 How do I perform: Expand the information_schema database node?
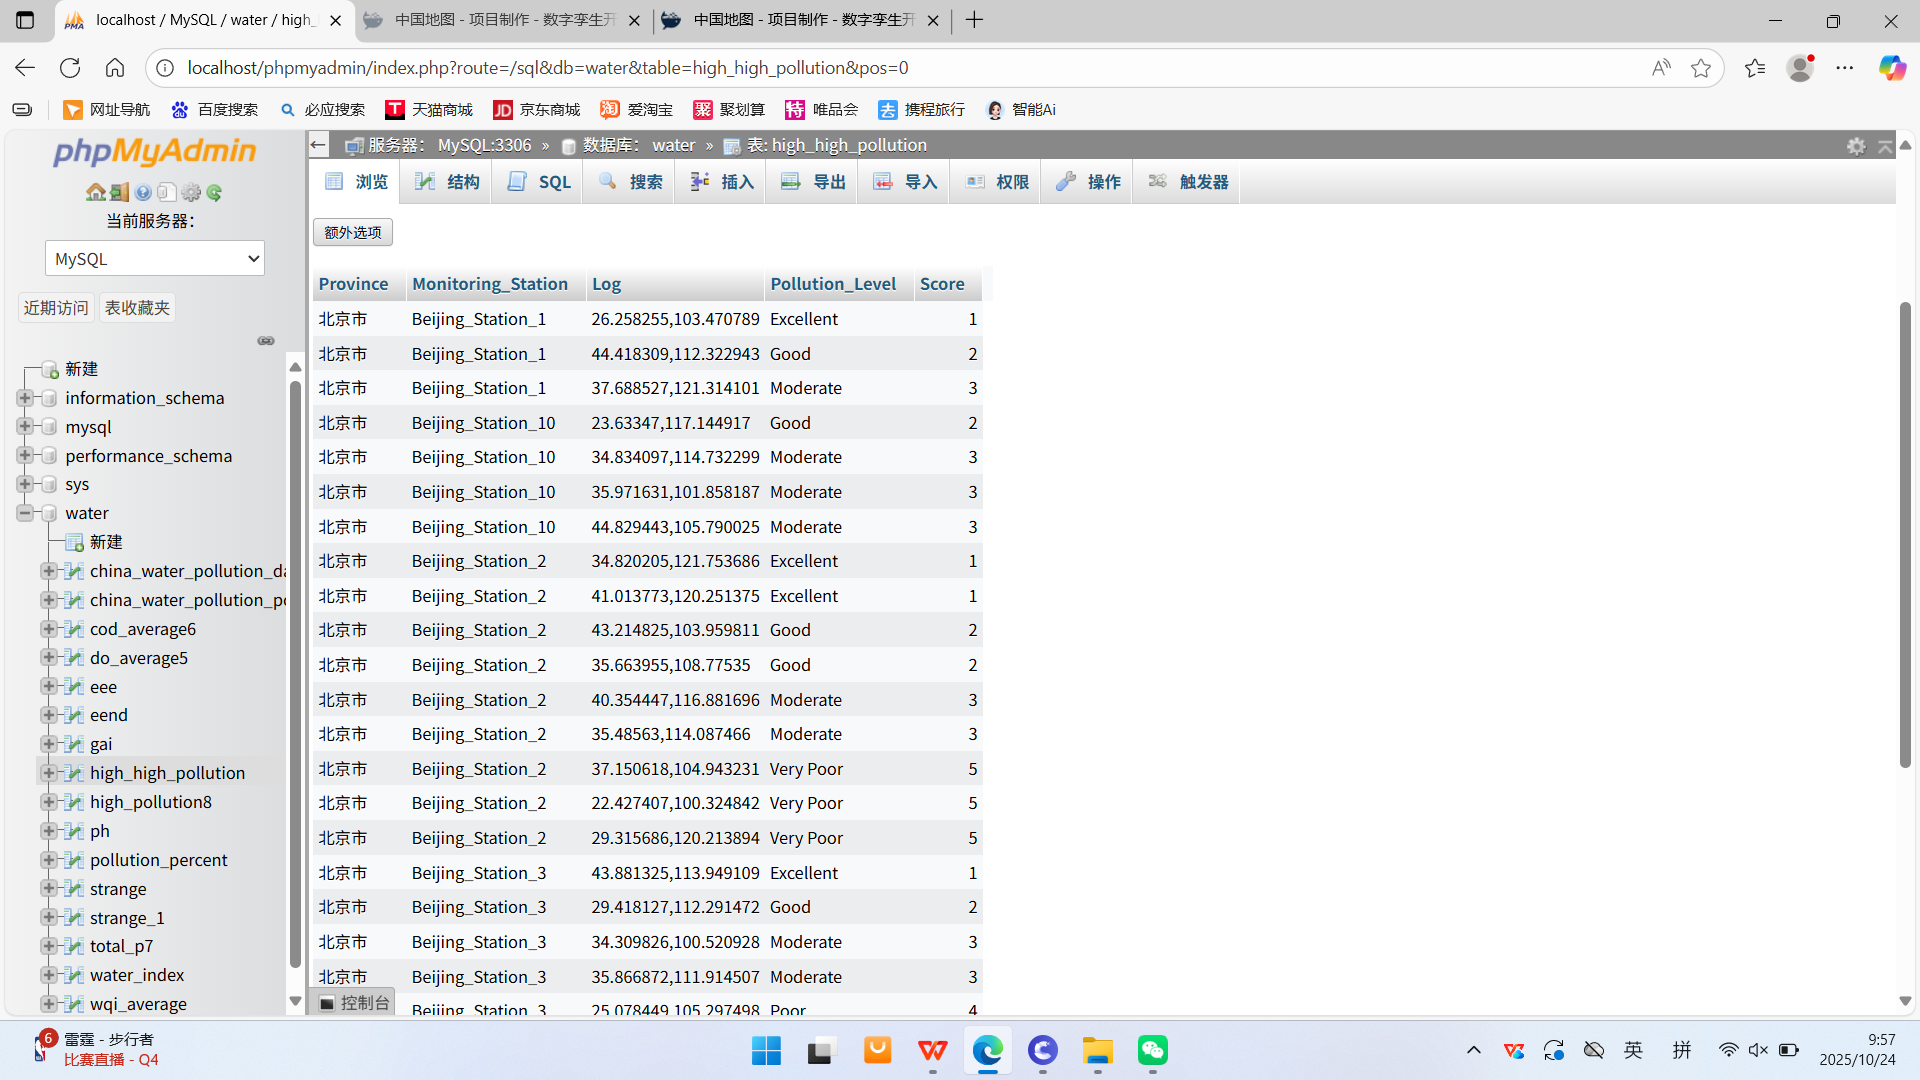click(25, 398)
